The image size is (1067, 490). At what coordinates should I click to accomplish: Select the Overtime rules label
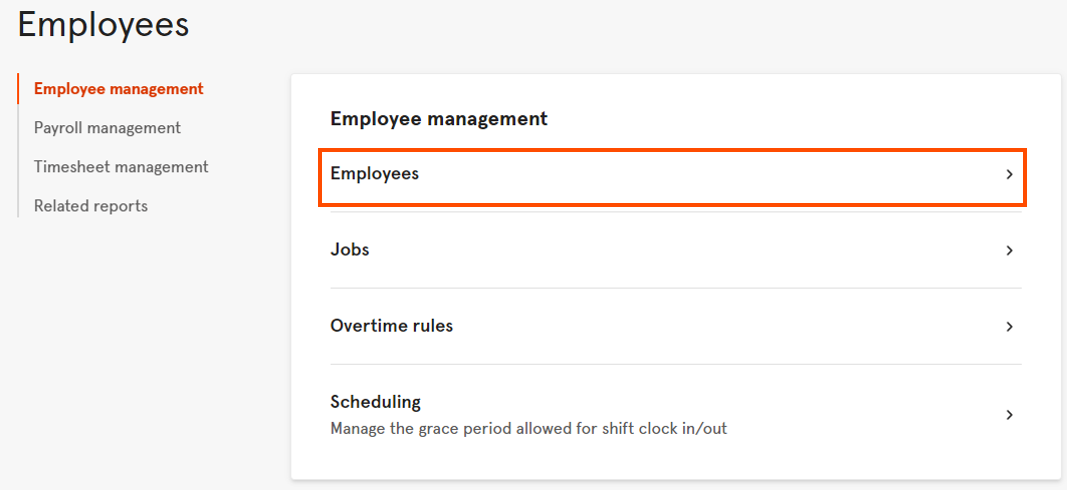pyautogui.click(x=391, y=326)
